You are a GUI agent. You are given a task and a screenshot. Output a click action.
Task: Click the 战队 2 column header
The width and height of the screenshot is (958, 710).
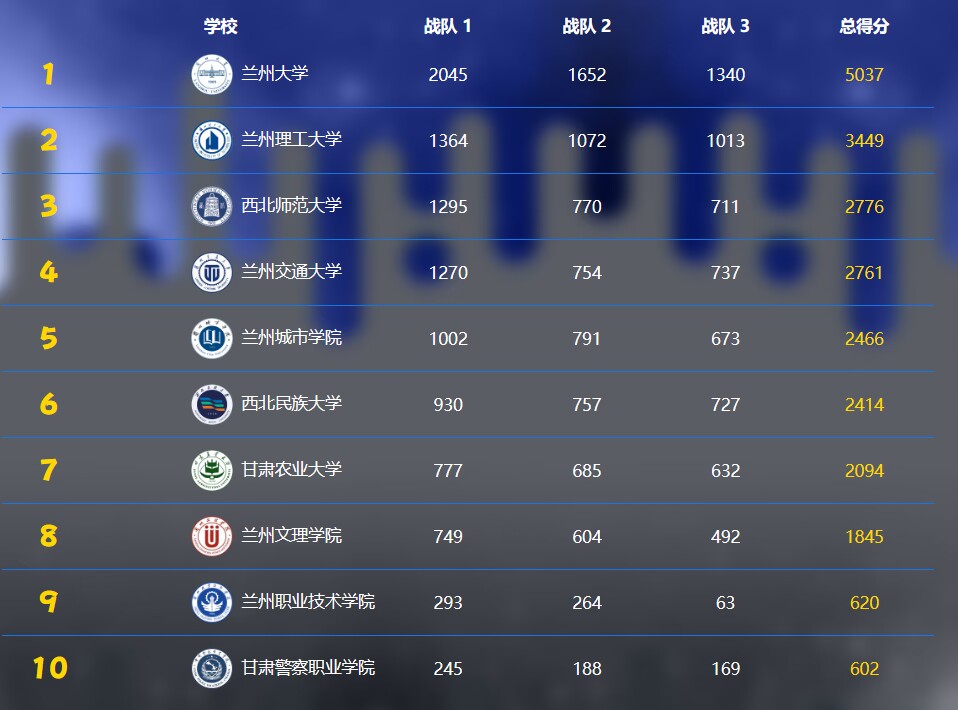click(586, 27)
